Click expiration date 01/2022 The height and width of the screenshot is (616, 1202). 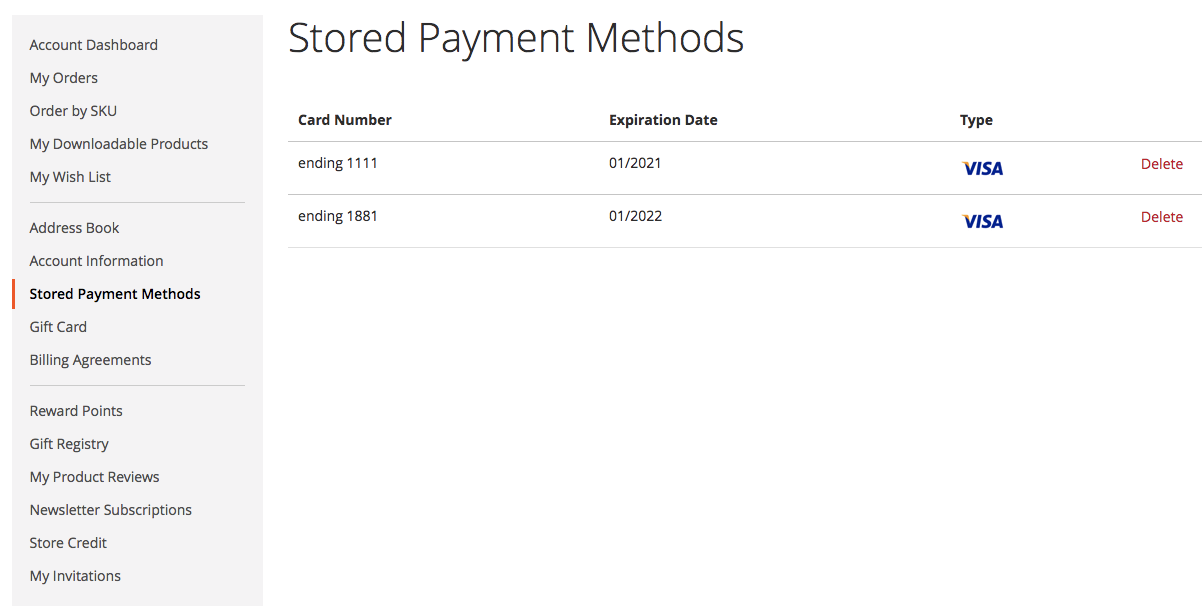point(635,216)
